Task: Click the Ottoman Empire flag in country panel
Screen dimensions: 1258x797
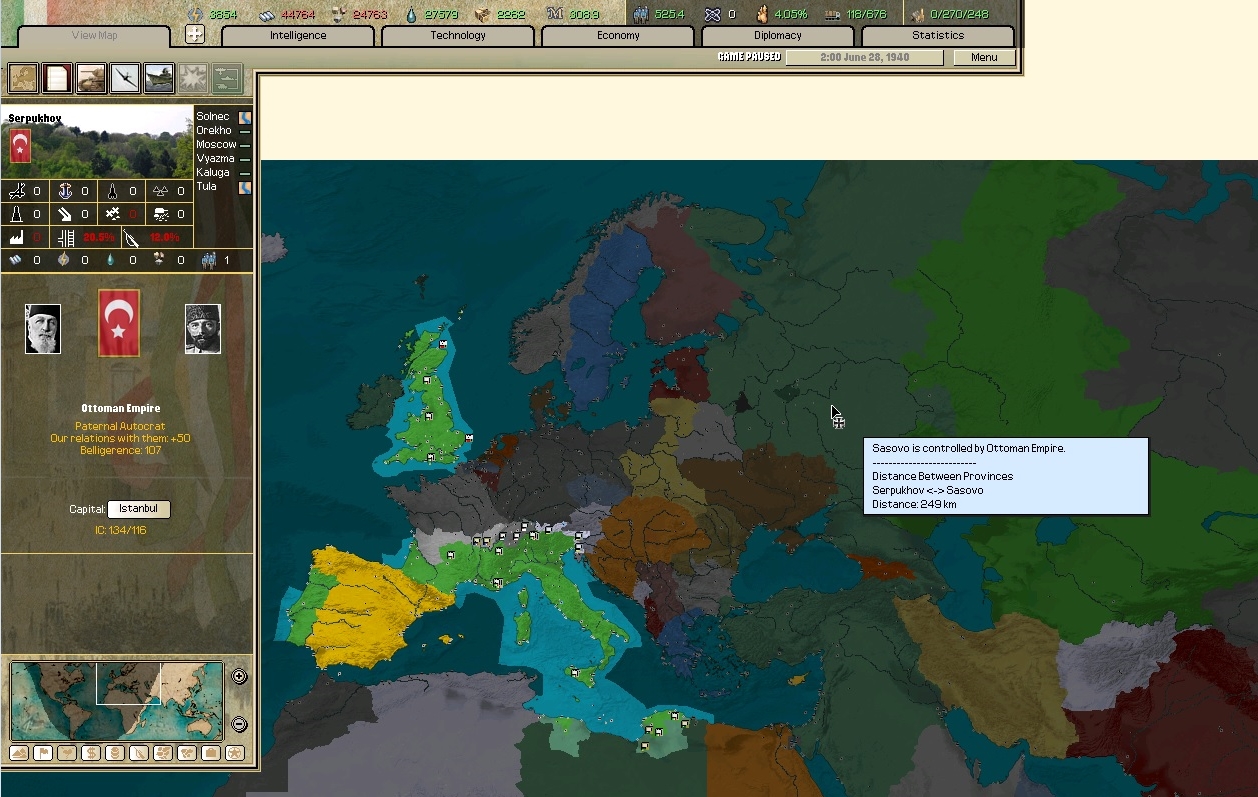Action: click(x=119, y=323)
